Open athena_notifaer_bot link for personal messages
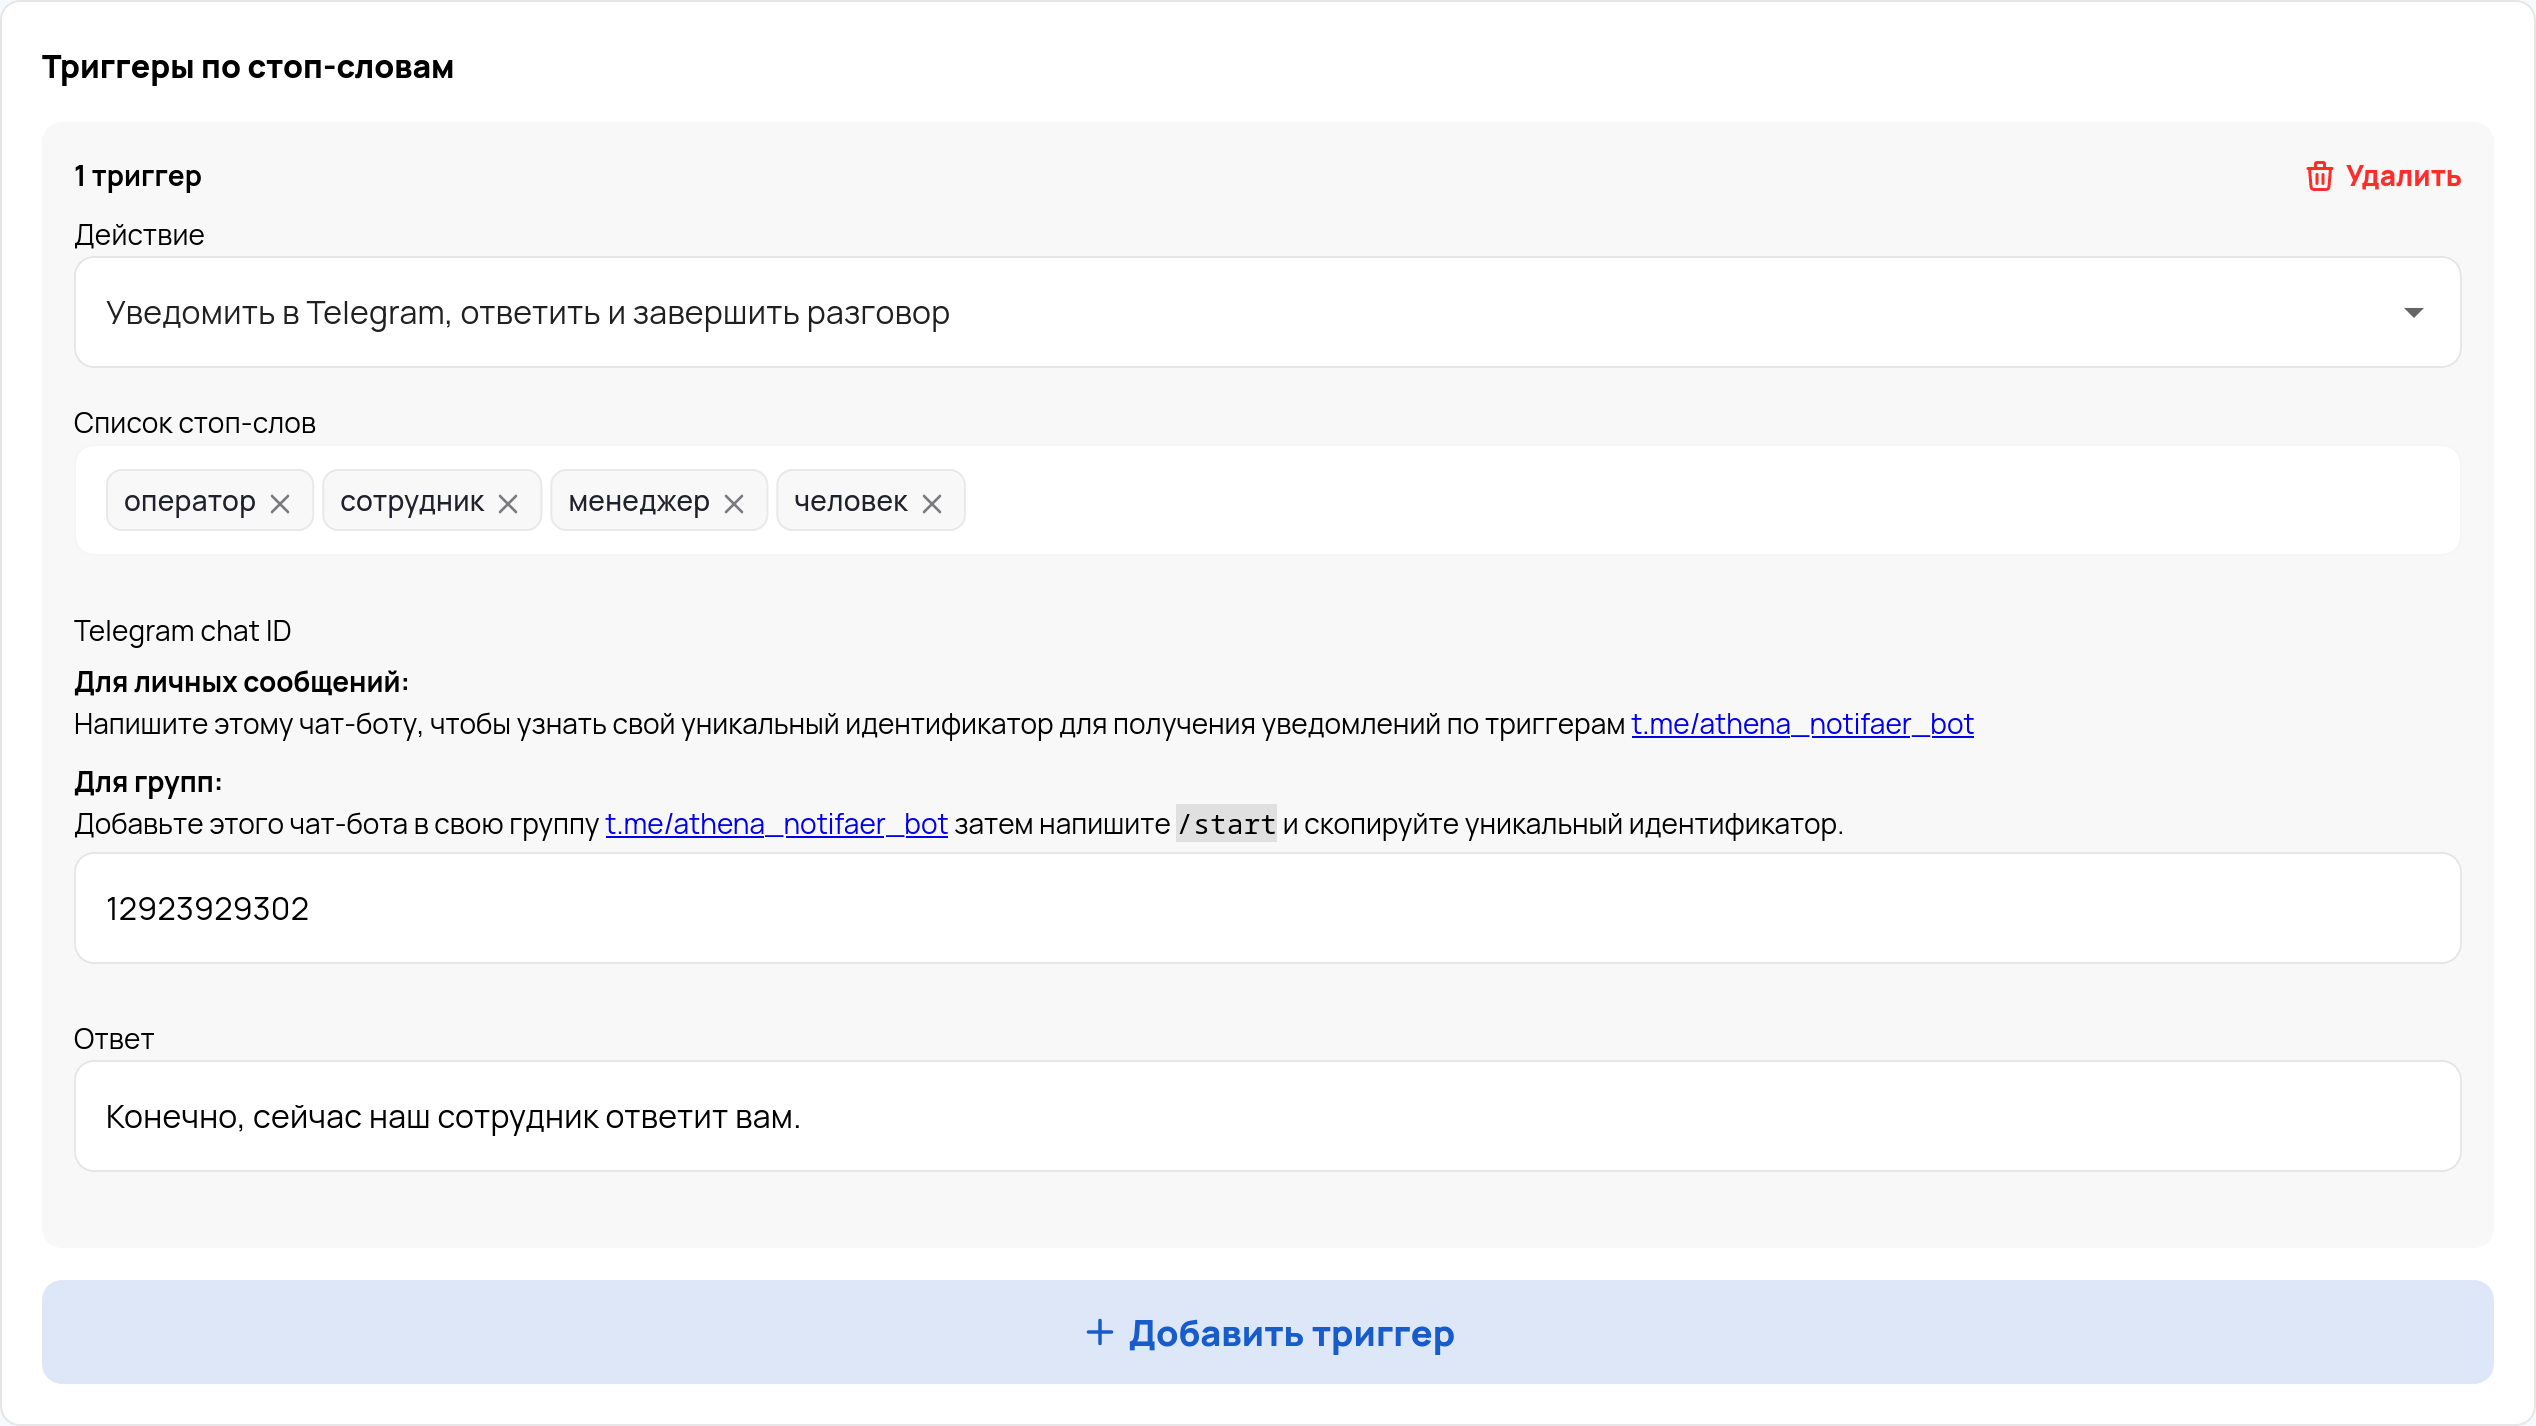 point(1802,724)
